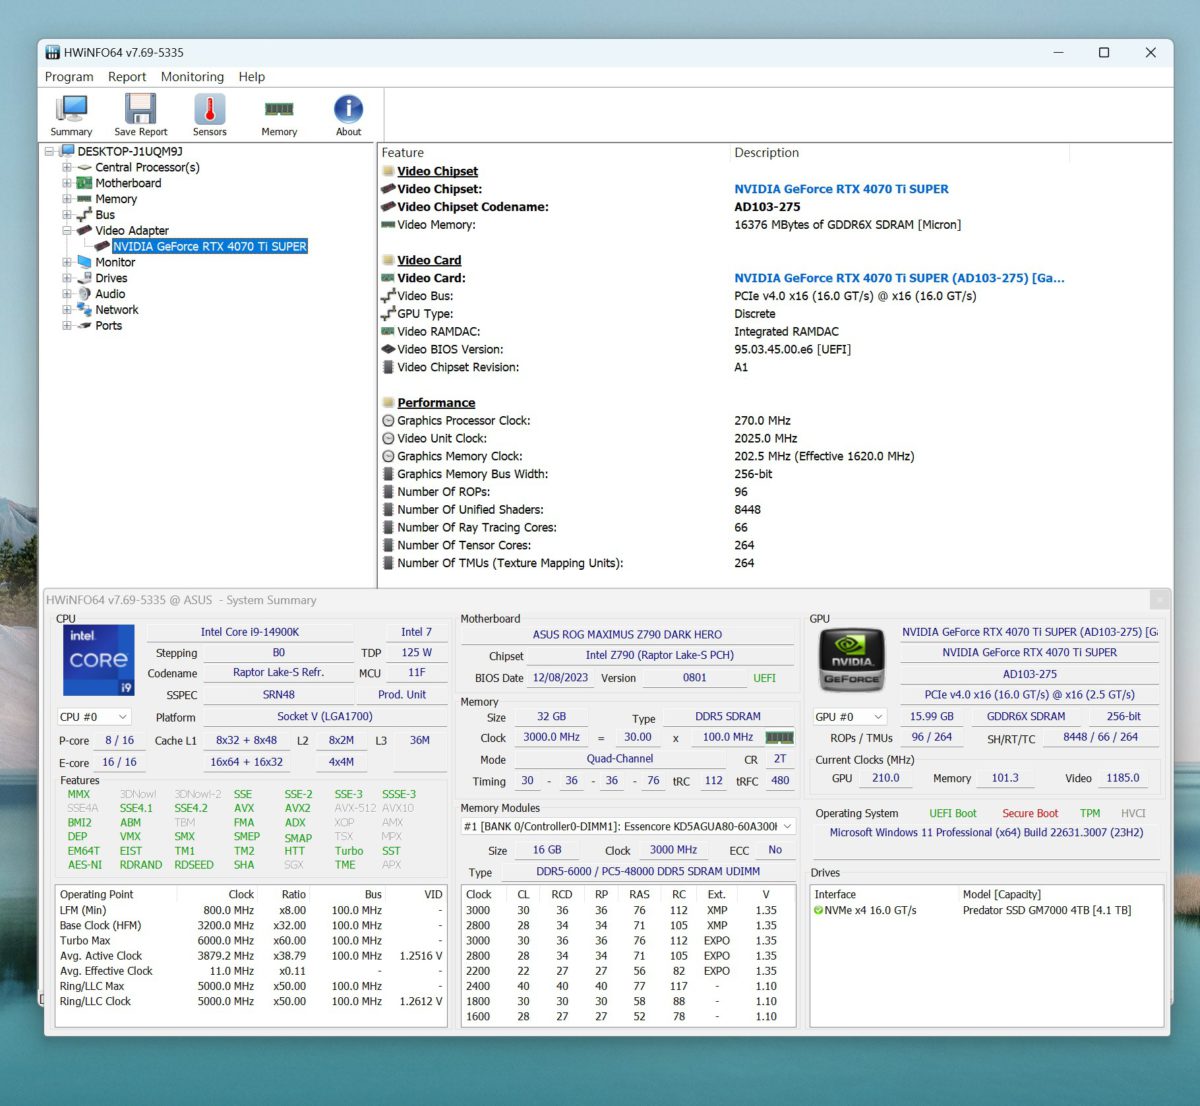Open the memory module BANK 0 selector

point(786,826)
